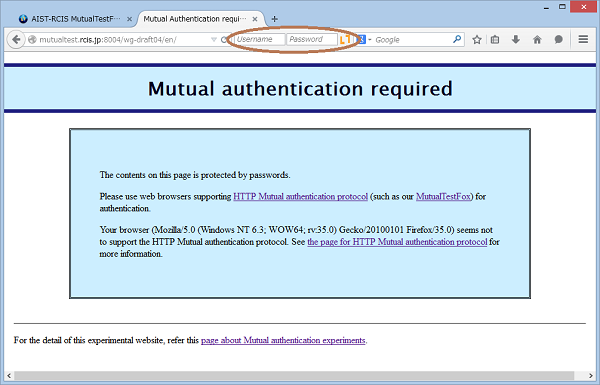Maximize the browser window
This screenshot has height=385, width=600.
(x=562, y=7)
